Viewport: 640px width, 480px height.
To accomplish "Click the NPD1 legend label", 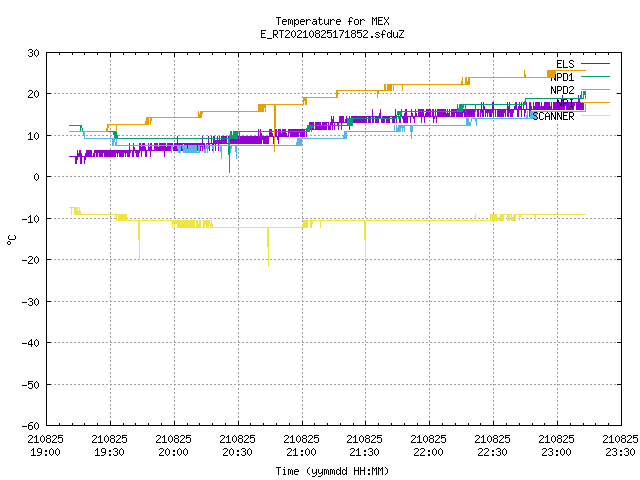I will [562, 77].
